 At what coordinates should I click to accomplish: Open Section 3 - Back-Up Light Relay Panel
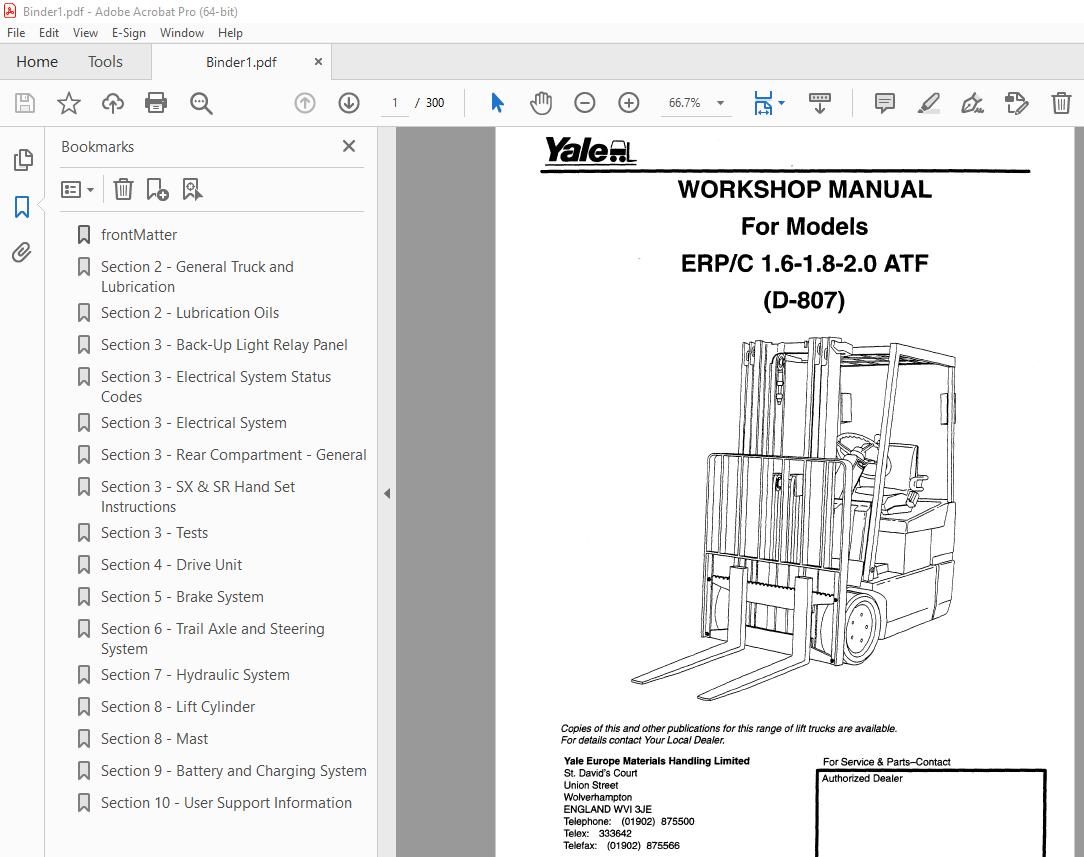click(x=224, y=345)
